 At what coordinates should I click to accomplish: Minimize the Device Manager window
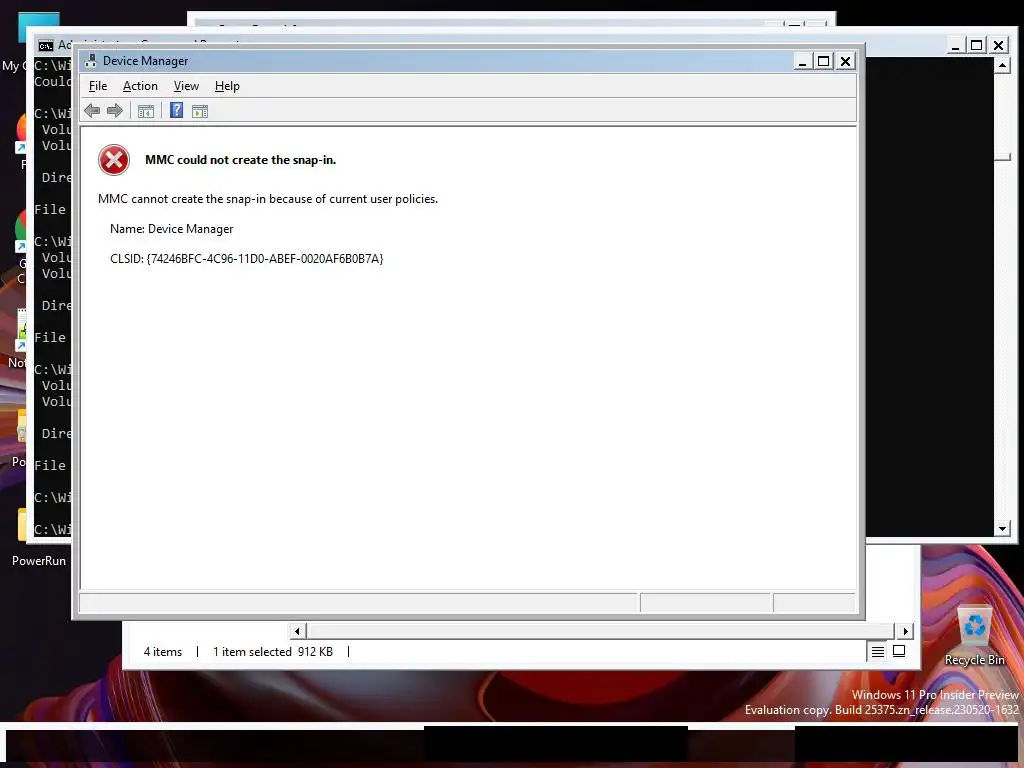click(x=803, y=61)
